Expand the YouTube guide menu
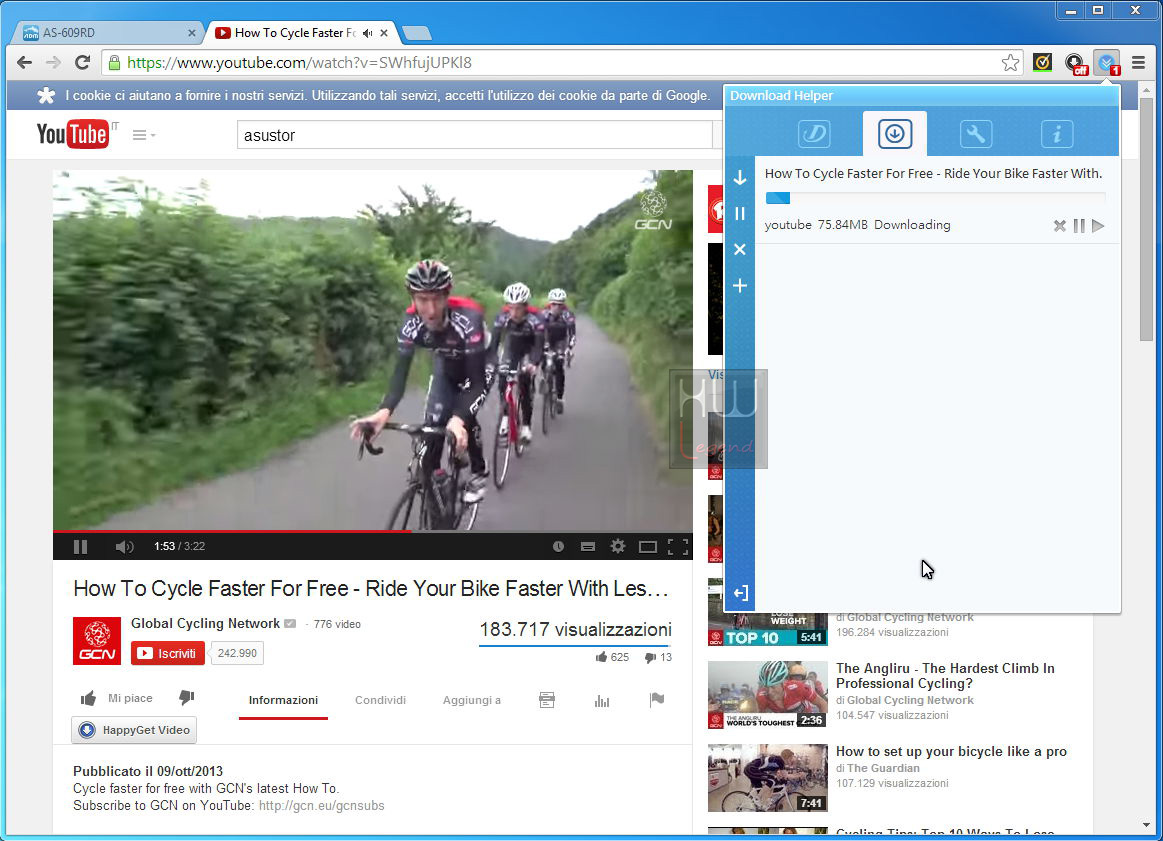 [x=144, y=135]
